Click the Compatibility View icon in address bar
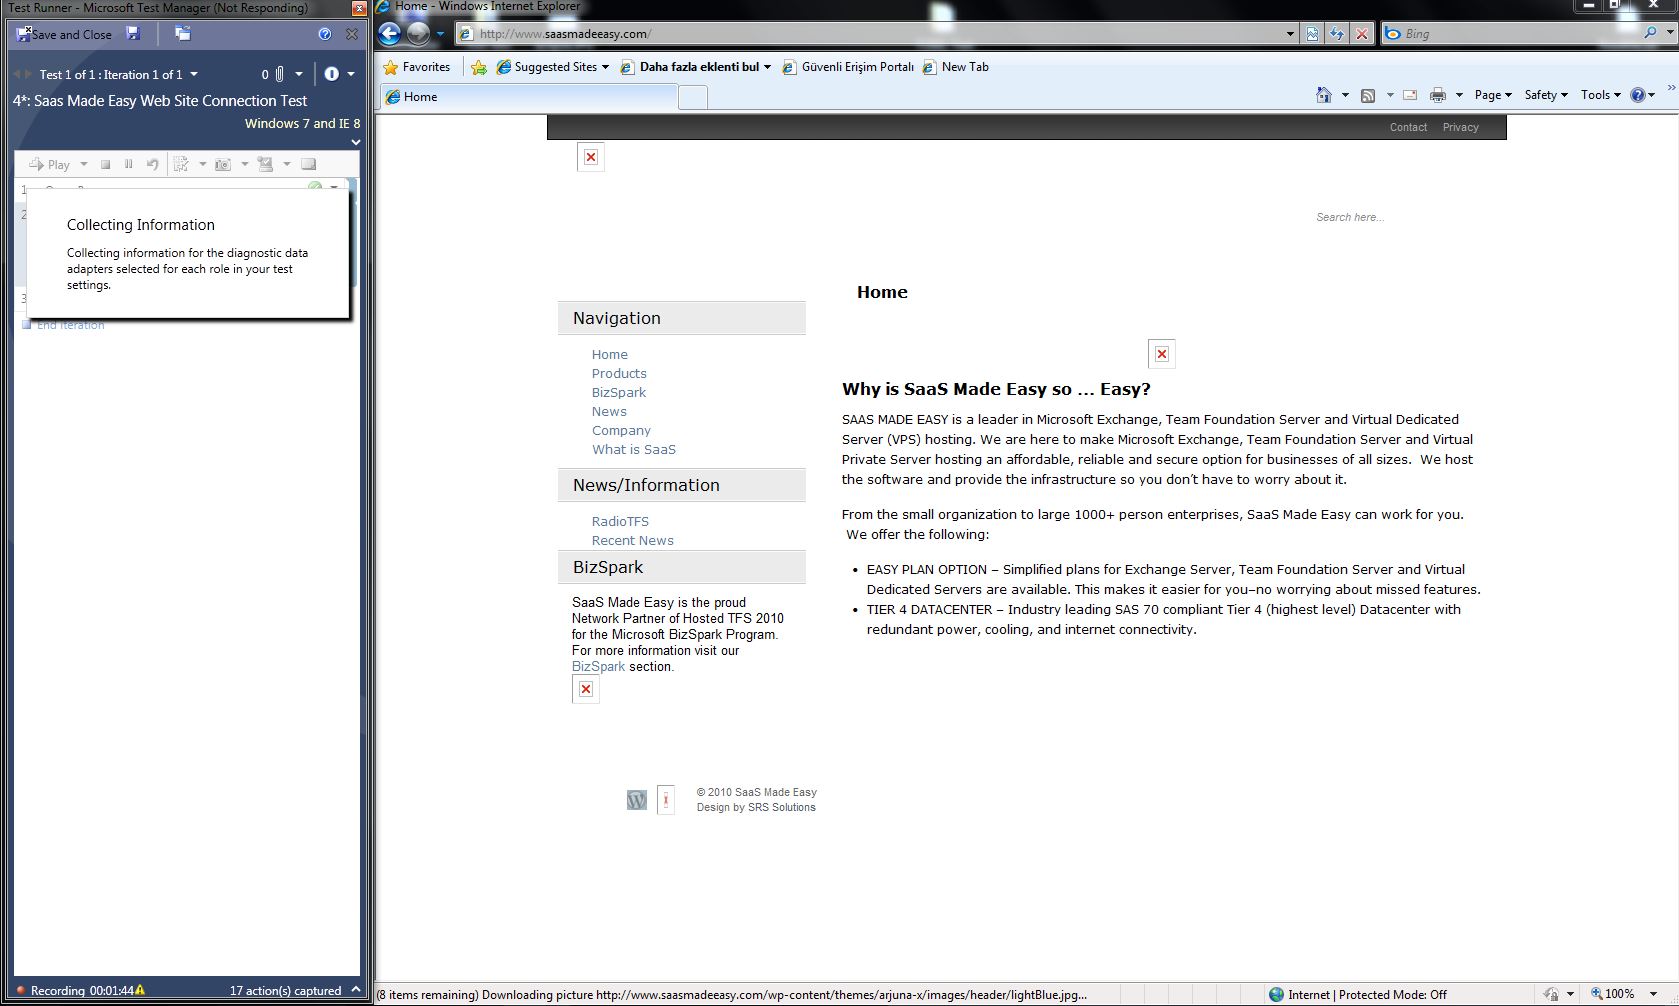The width and height of the screenshot is (1679, 1006). [1312, 33]
